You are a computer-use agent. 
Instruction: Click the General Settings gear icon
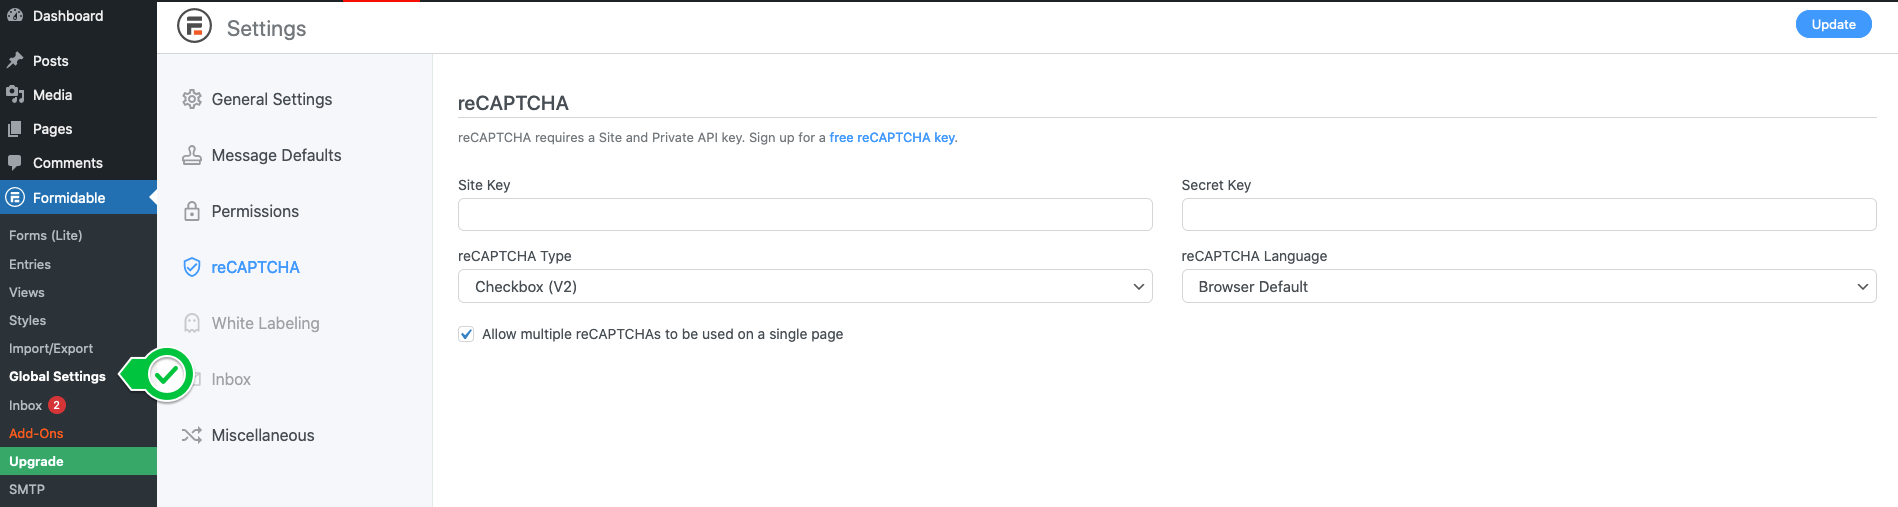(192, 99)
